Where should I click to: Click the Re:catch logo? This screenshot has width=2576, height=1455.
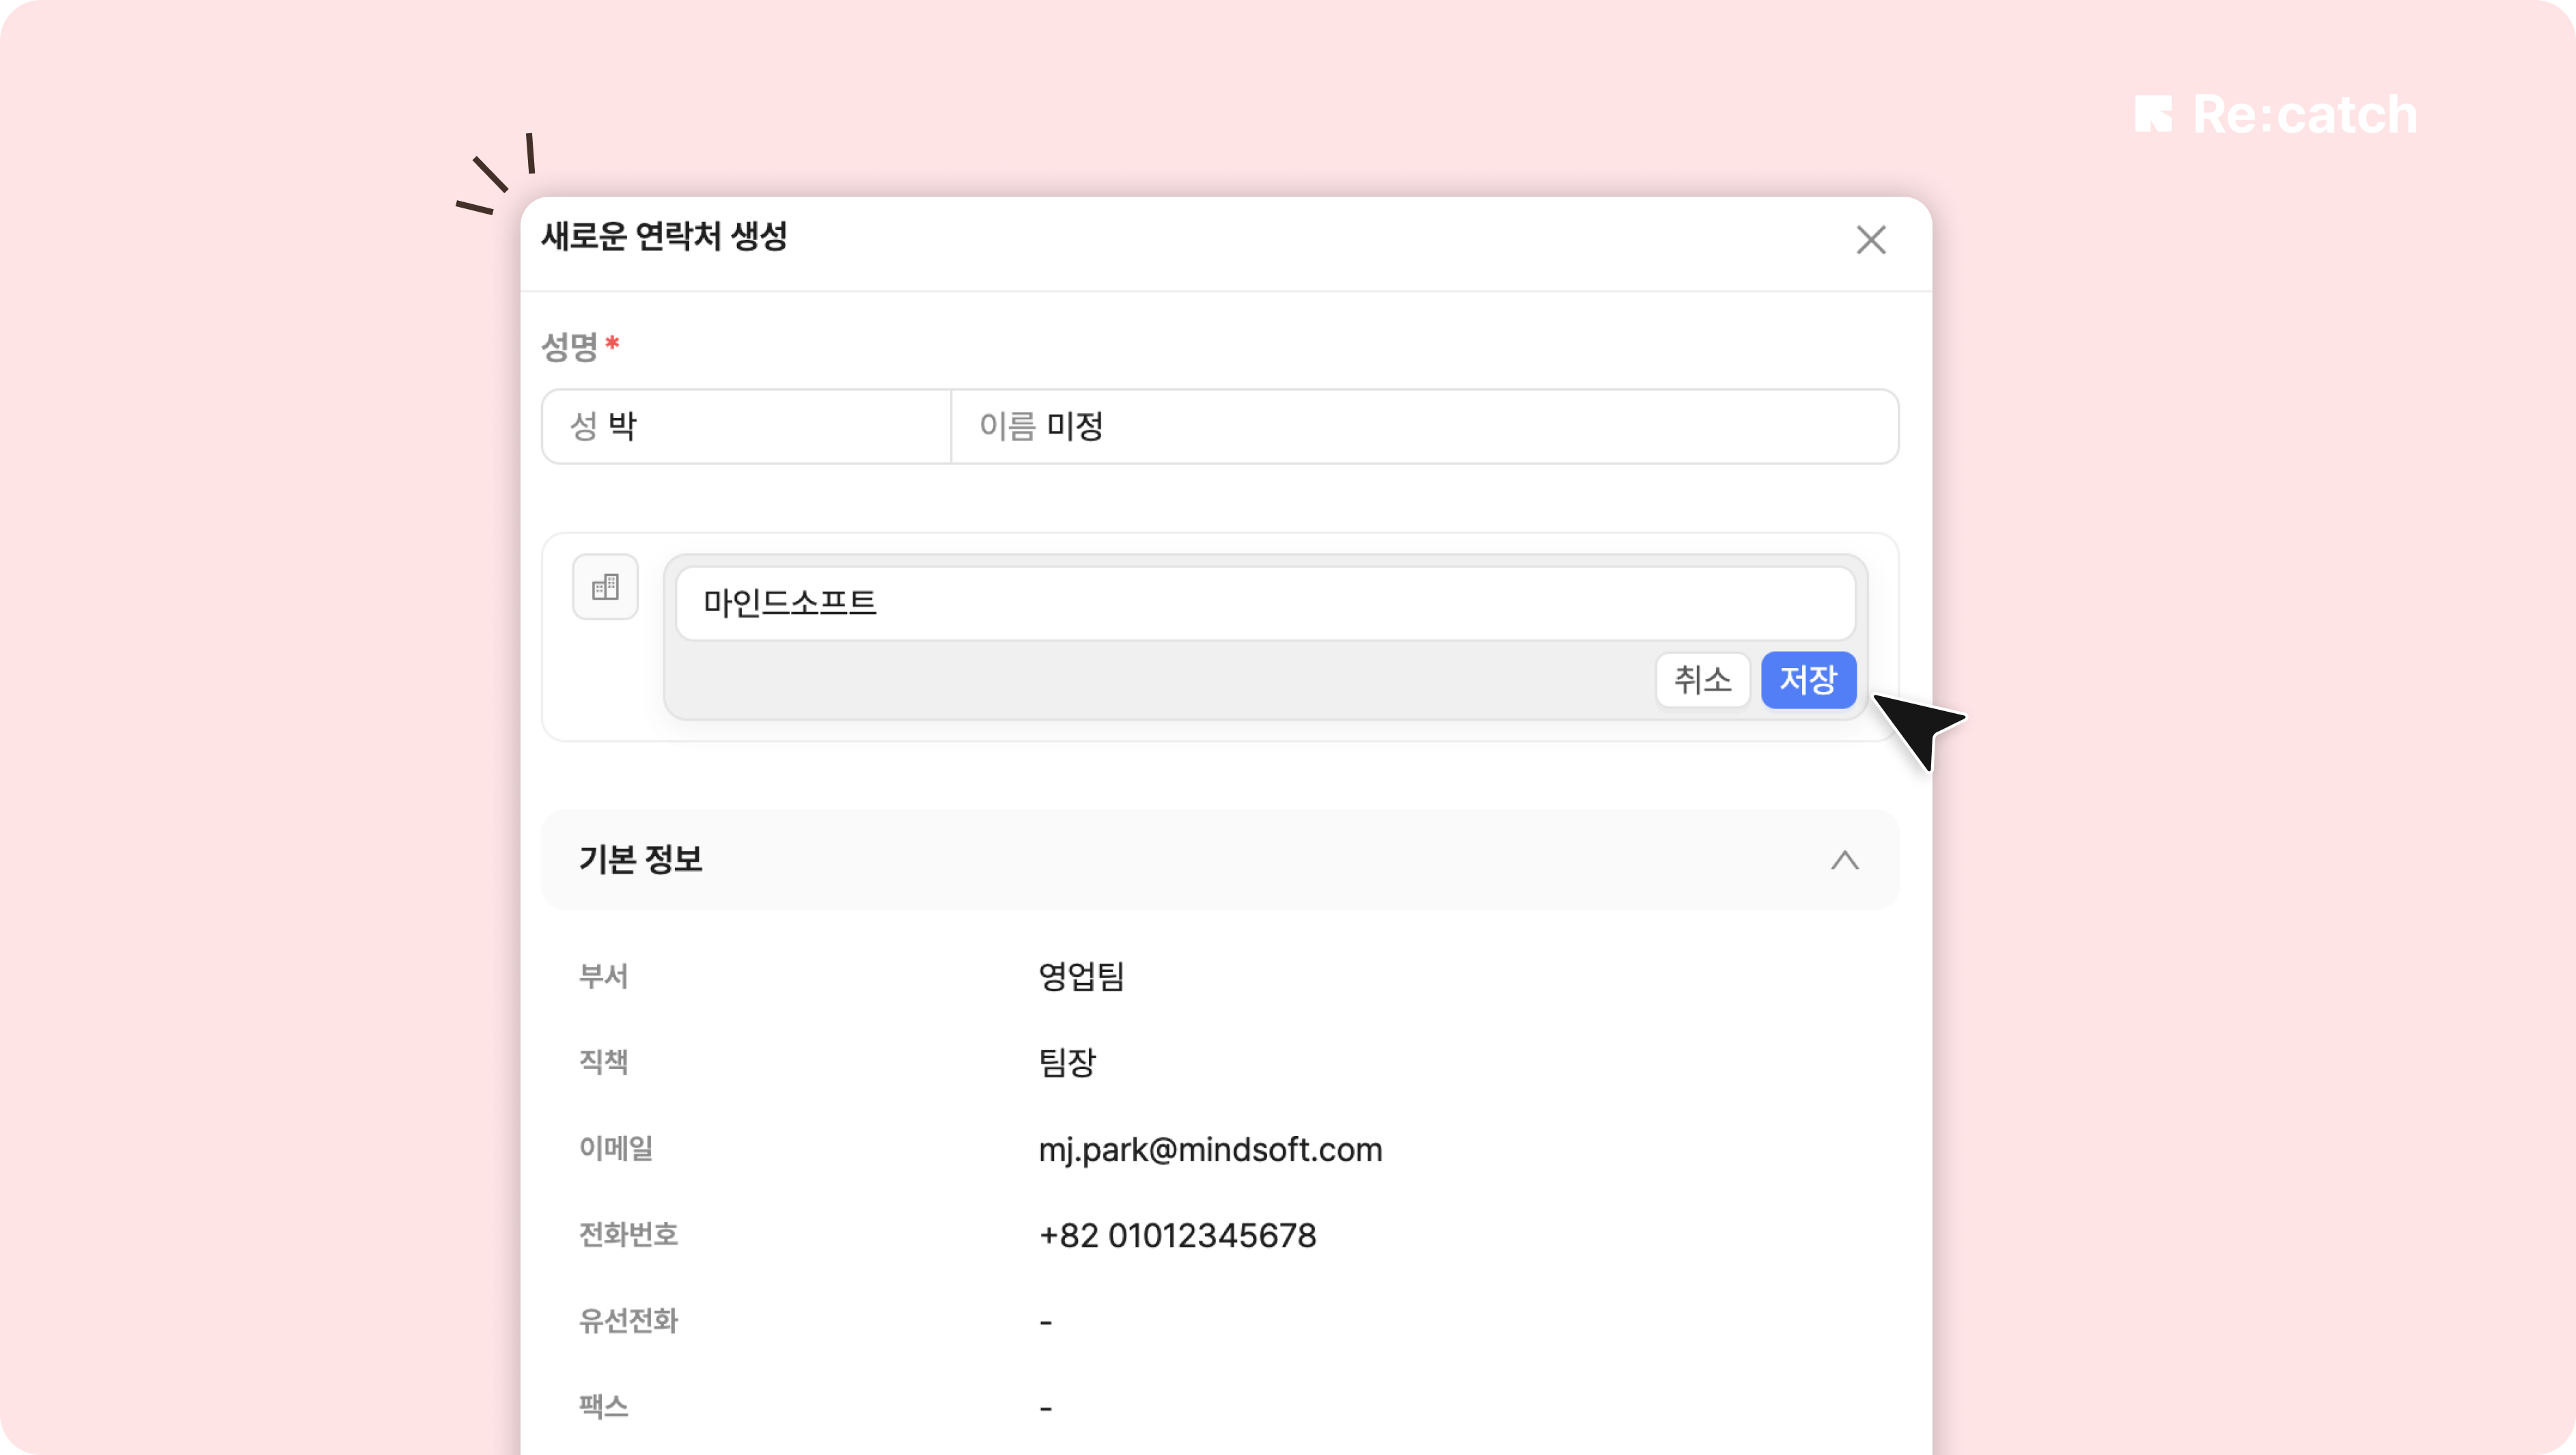pyautogui.click(x=2276, y=115)
